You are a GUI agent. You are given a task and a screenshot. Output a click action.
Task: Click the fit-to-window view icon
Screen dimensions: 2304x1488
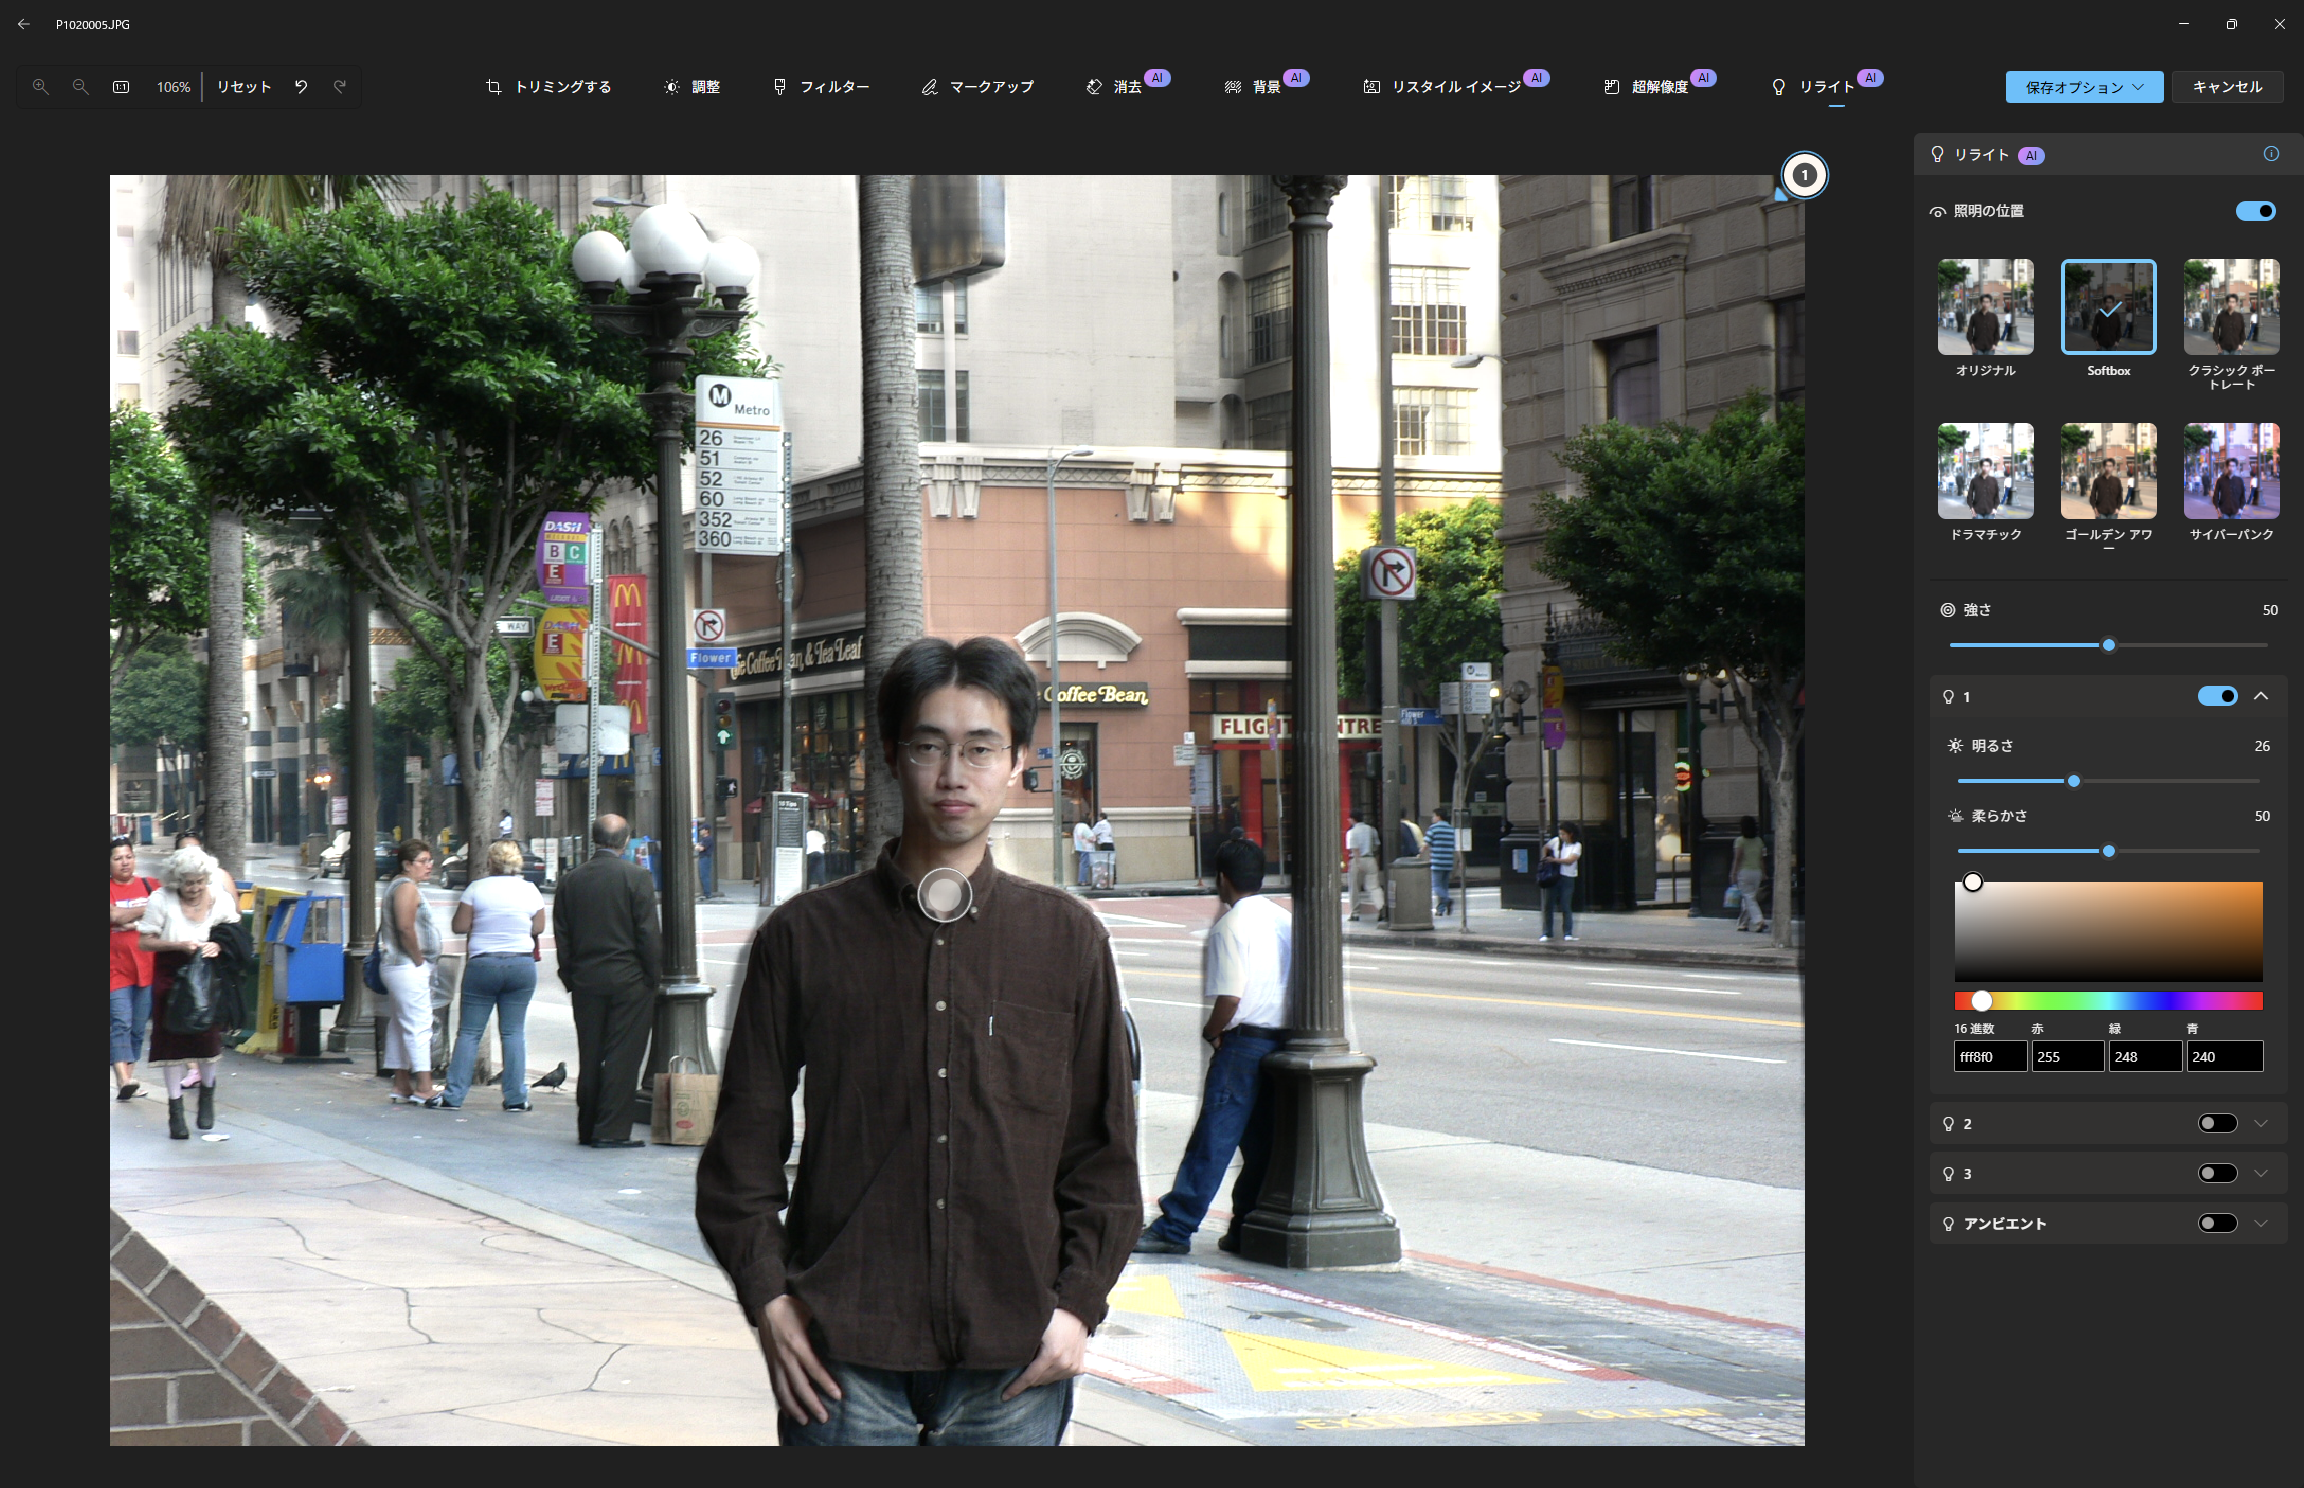click(121, 87)
